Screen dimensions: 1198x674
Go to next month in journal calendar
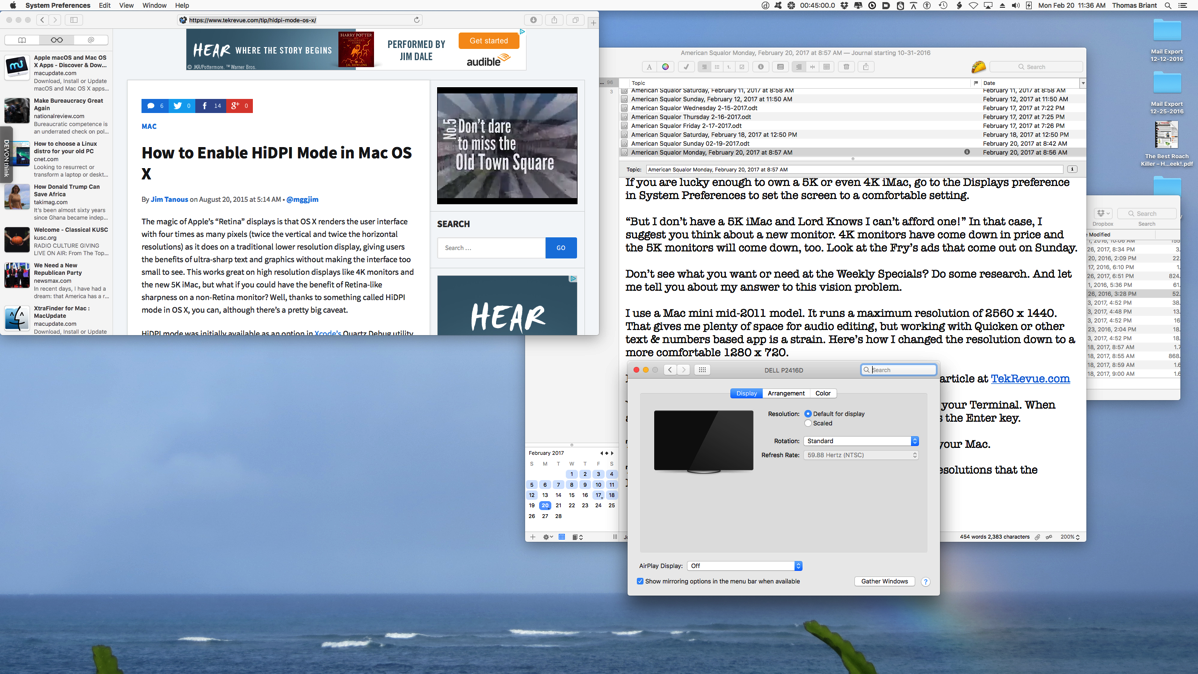tap(612, 453)
